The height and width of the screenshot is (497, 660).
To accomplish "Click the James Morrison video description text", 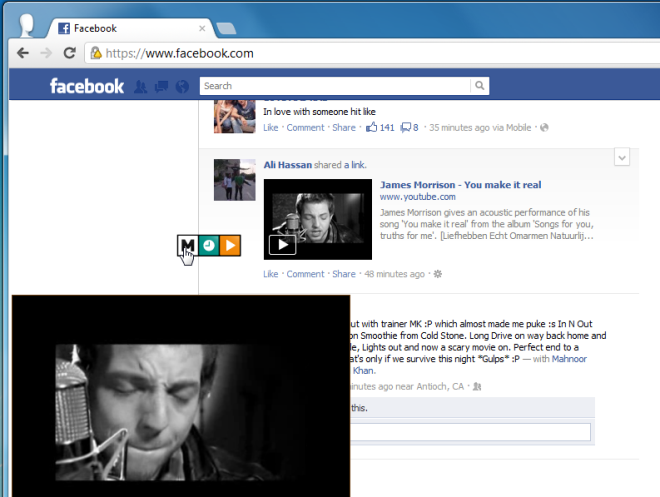I will (487, 224).
